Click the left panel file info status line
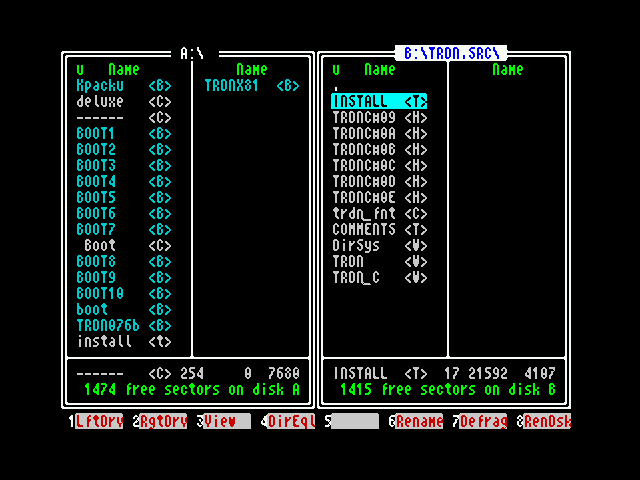Screen dimensions: 640x480 188,373
